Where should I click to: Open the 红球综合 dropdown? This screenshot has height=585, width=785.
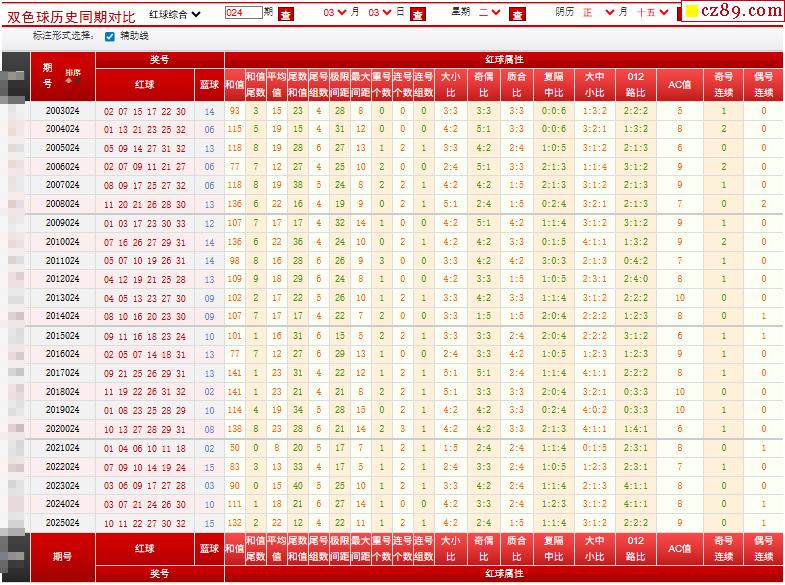point(175,13)
